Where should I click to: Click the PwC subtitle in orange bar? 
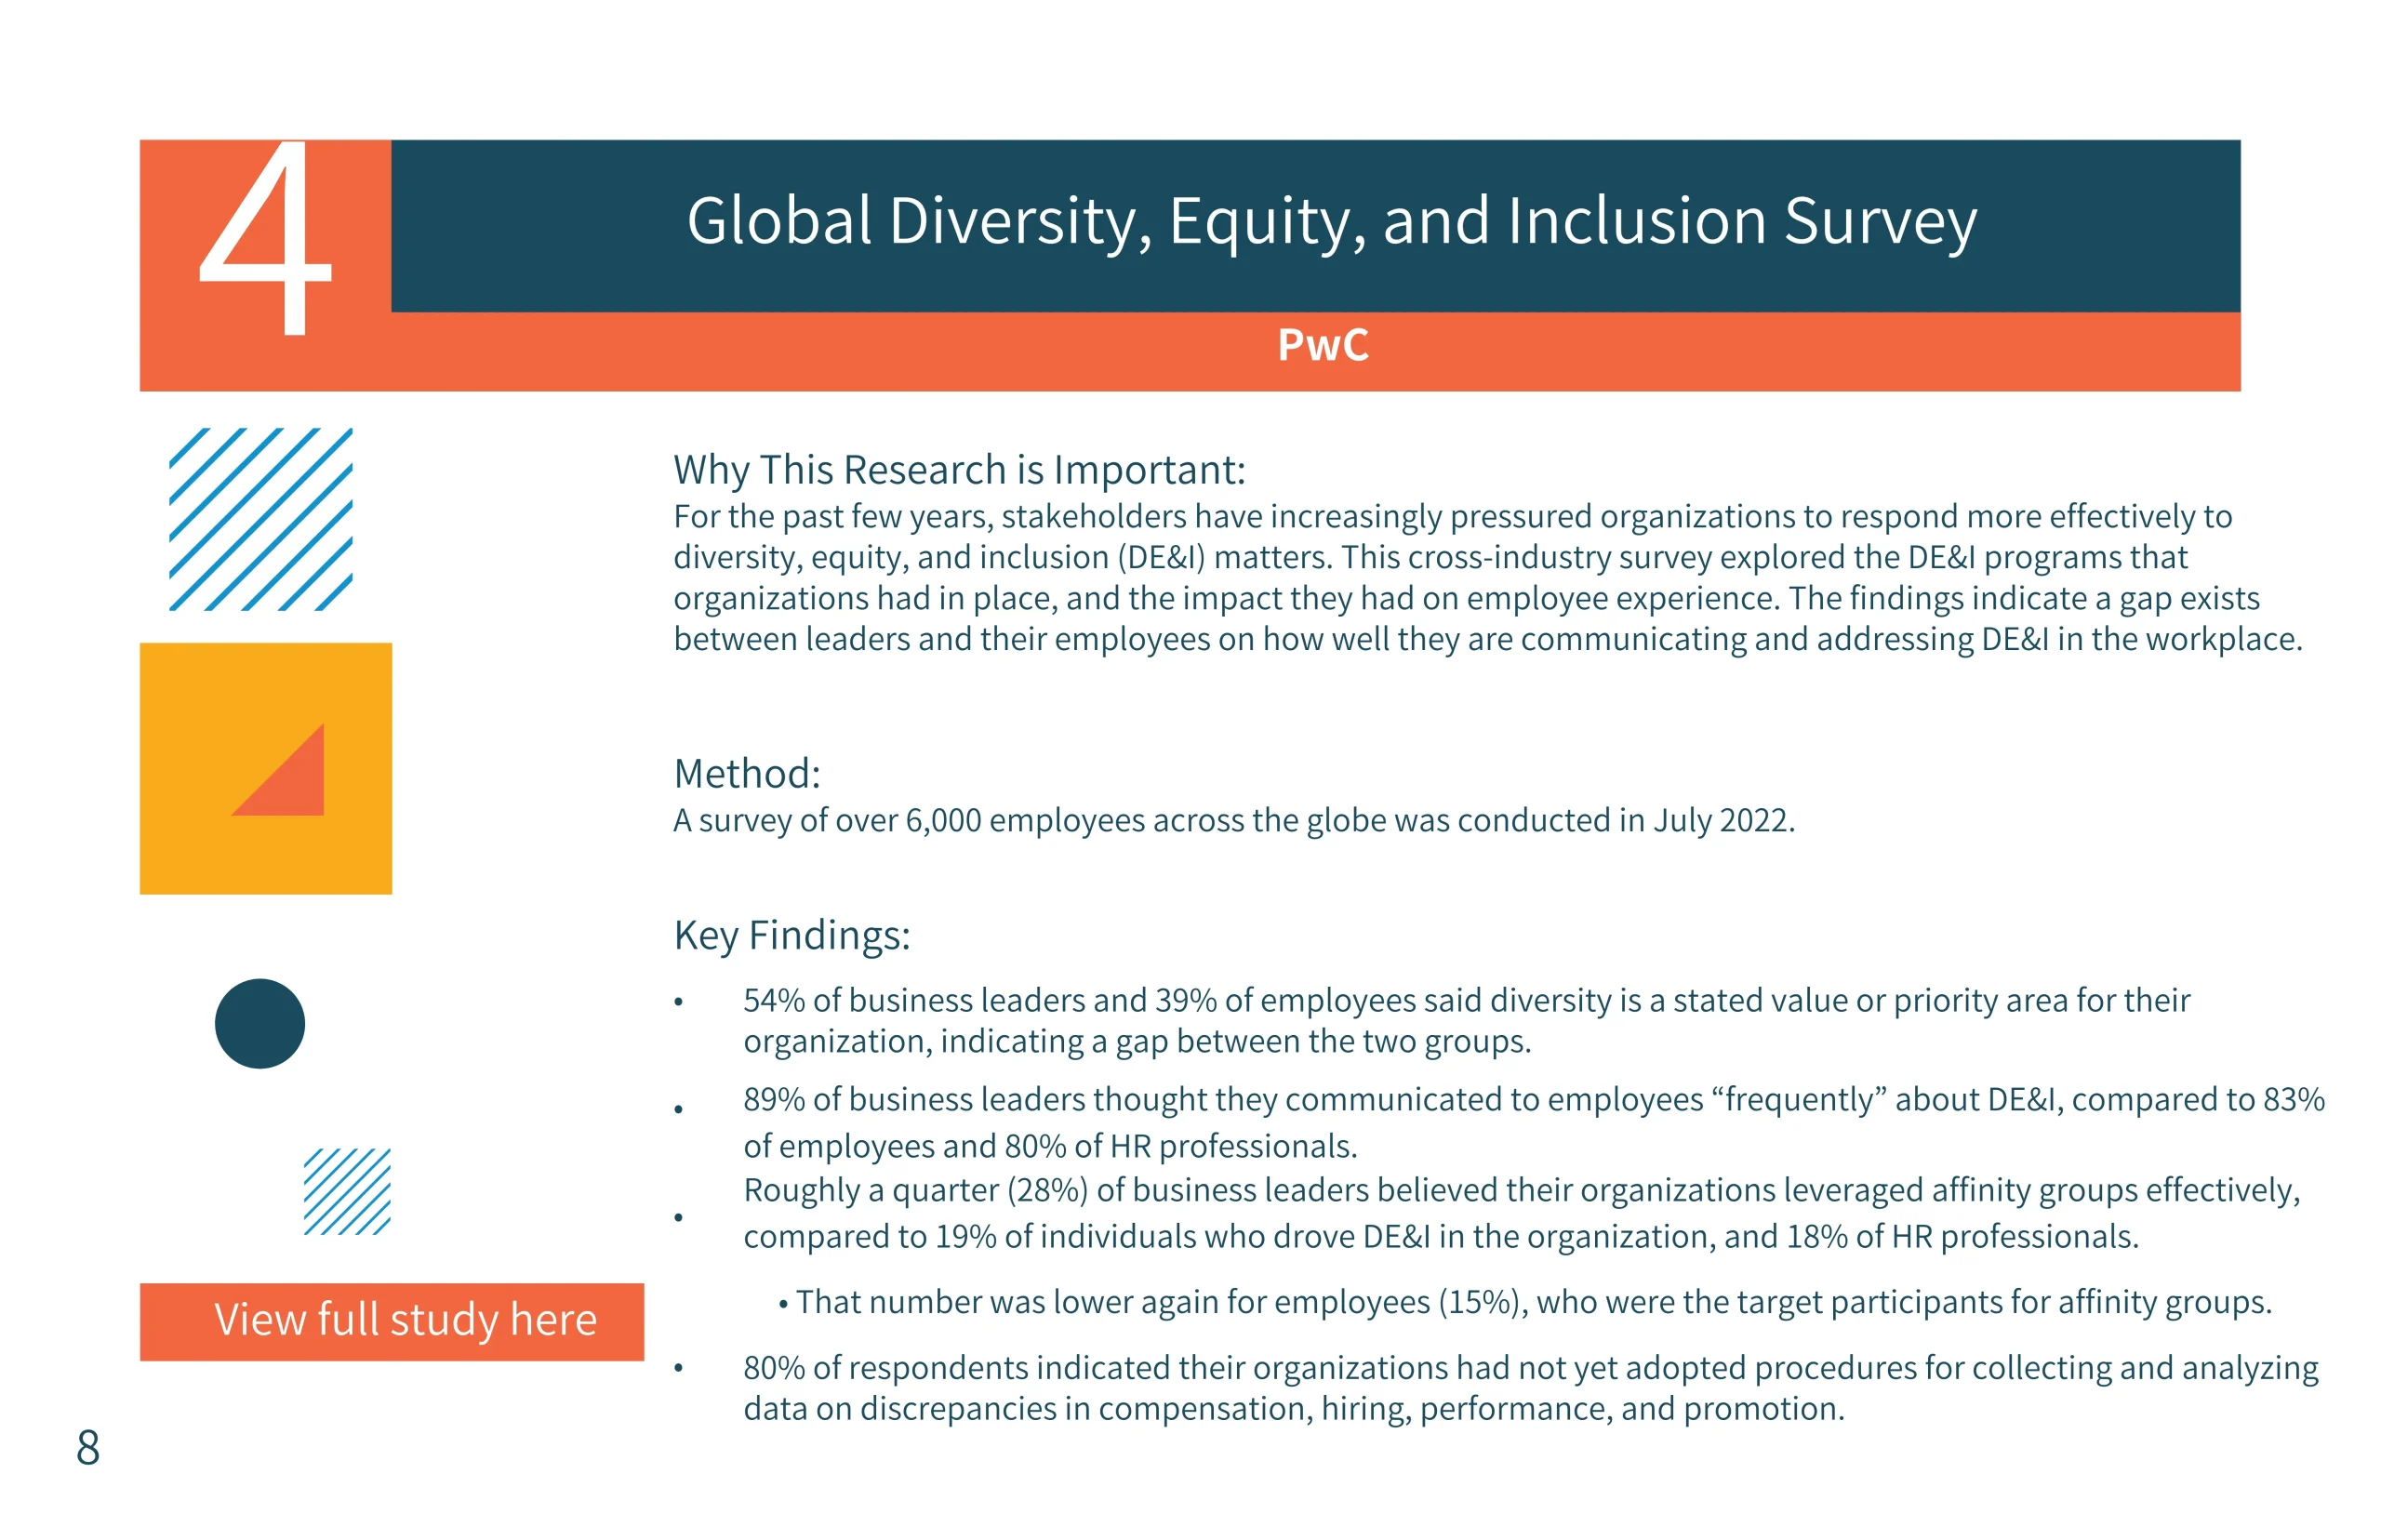coord(1321,346)
